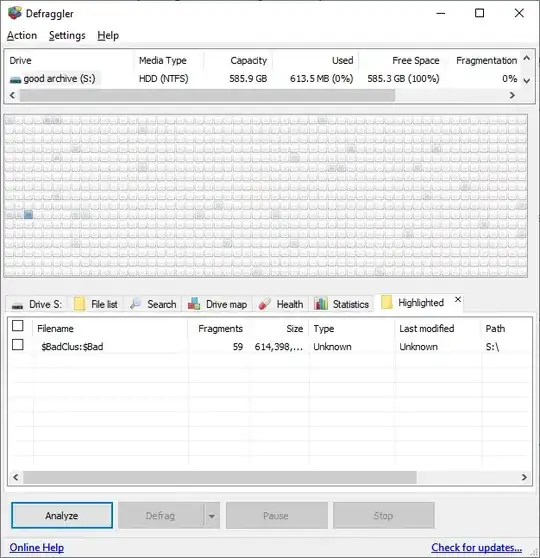Click the Defraggler app logo icon
This screenshot has height=558, width=540.
15,13
